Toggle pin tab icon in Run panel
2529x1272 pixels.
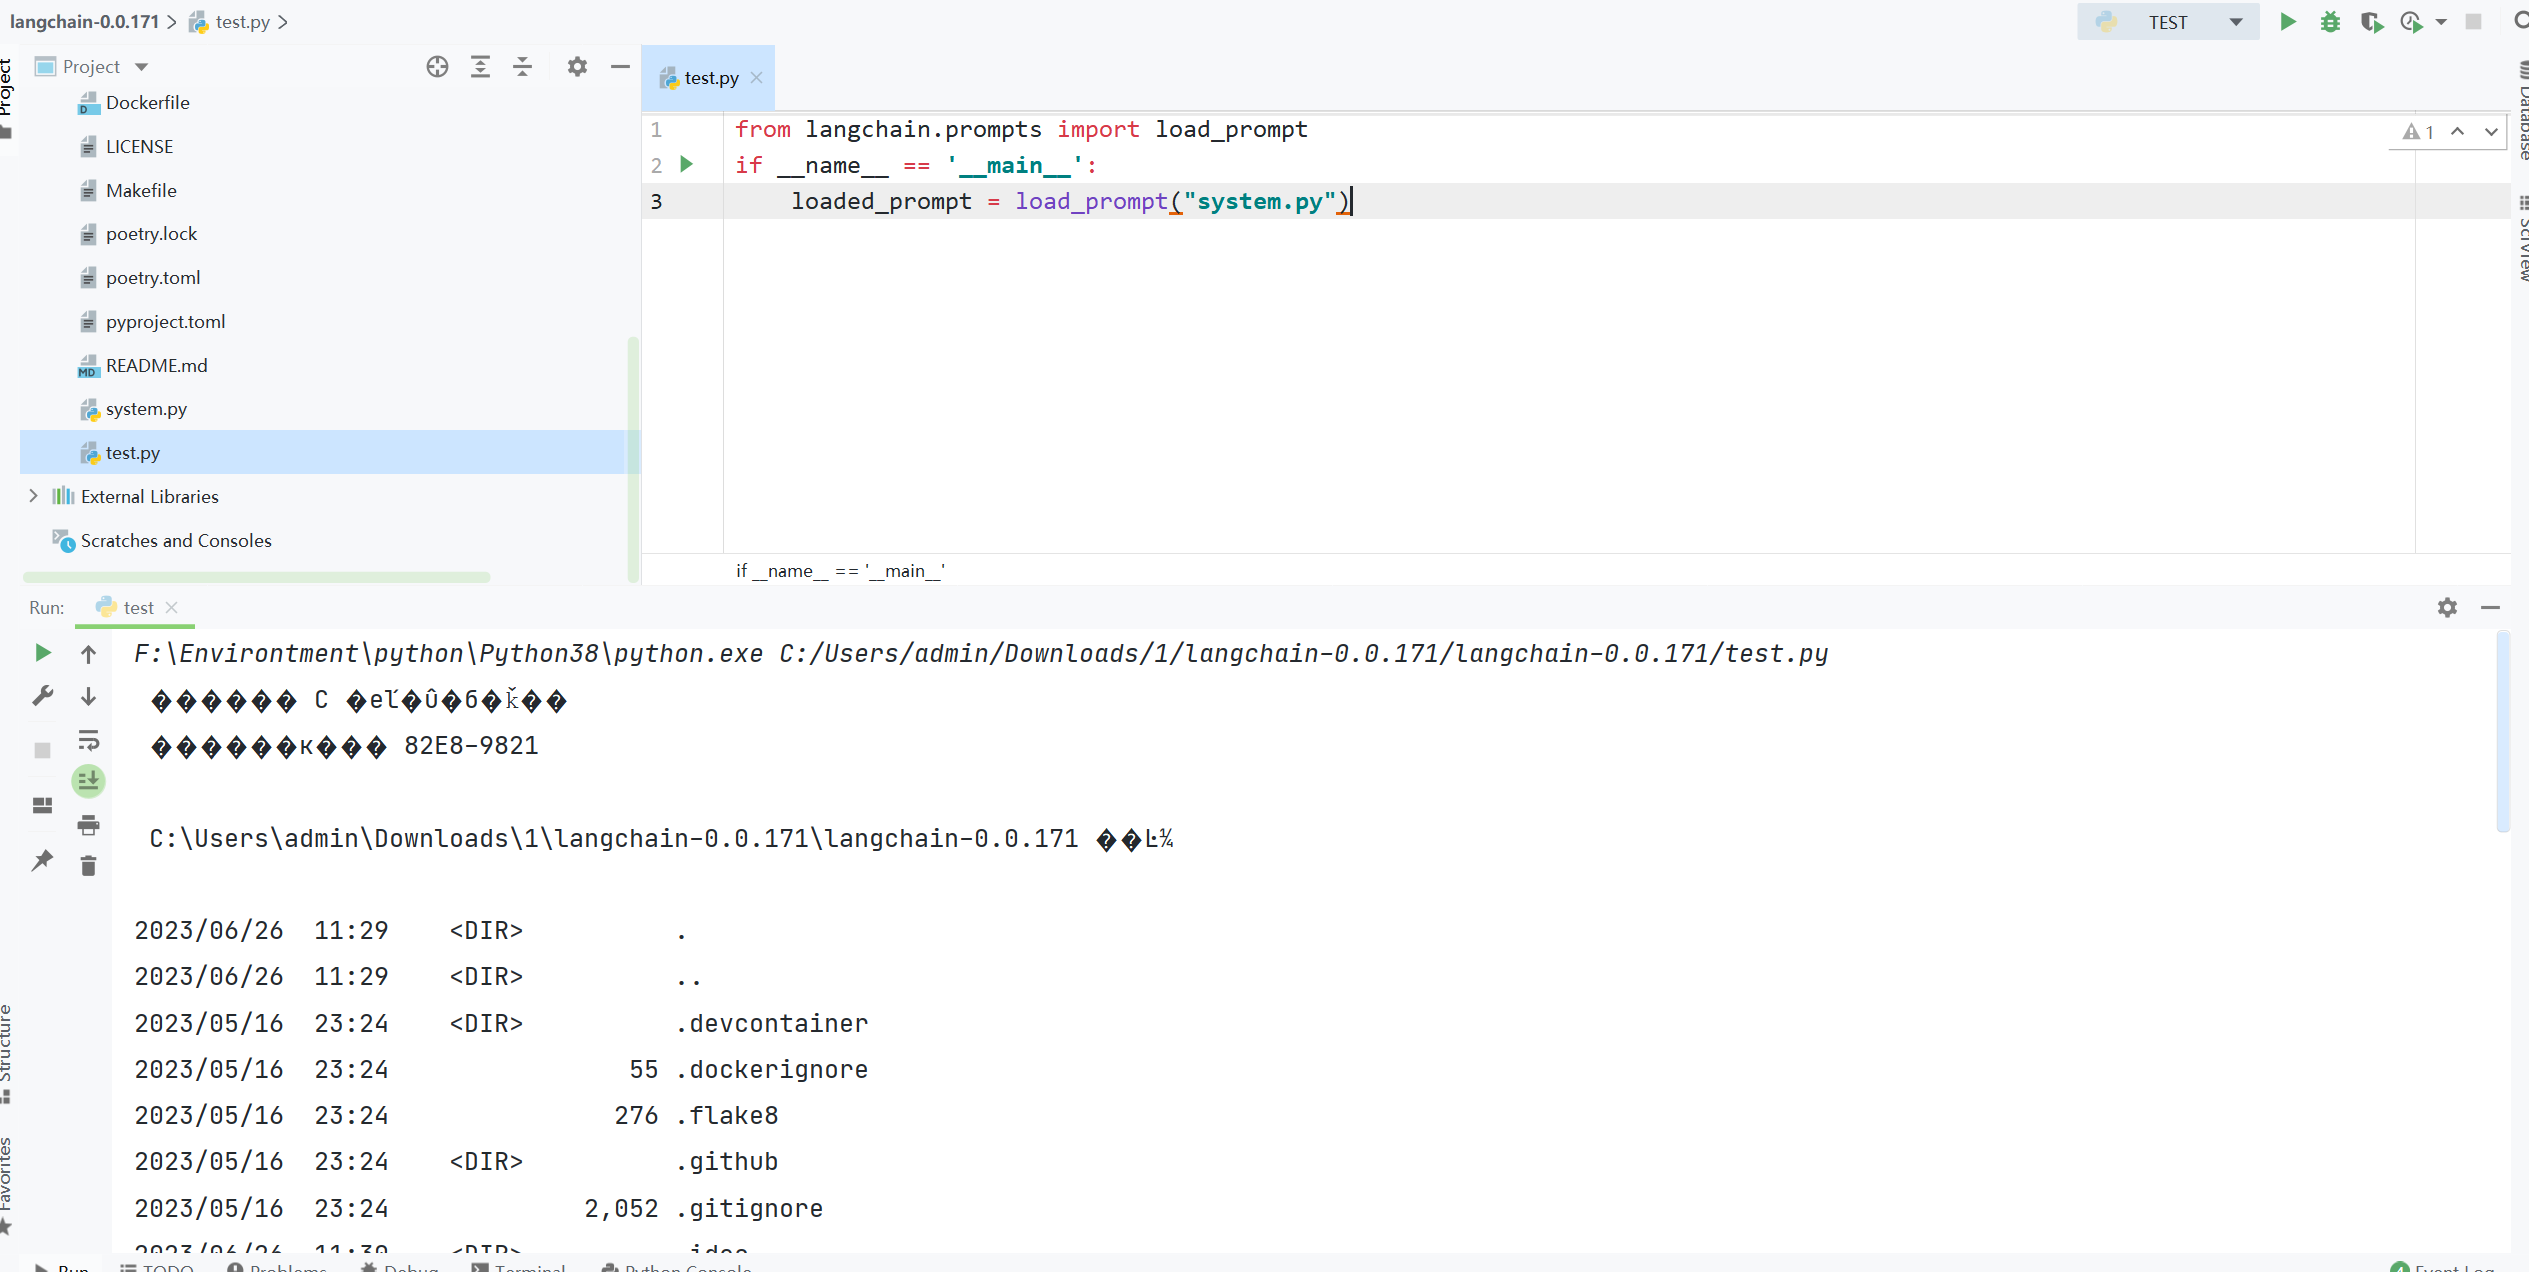point(42,861)
